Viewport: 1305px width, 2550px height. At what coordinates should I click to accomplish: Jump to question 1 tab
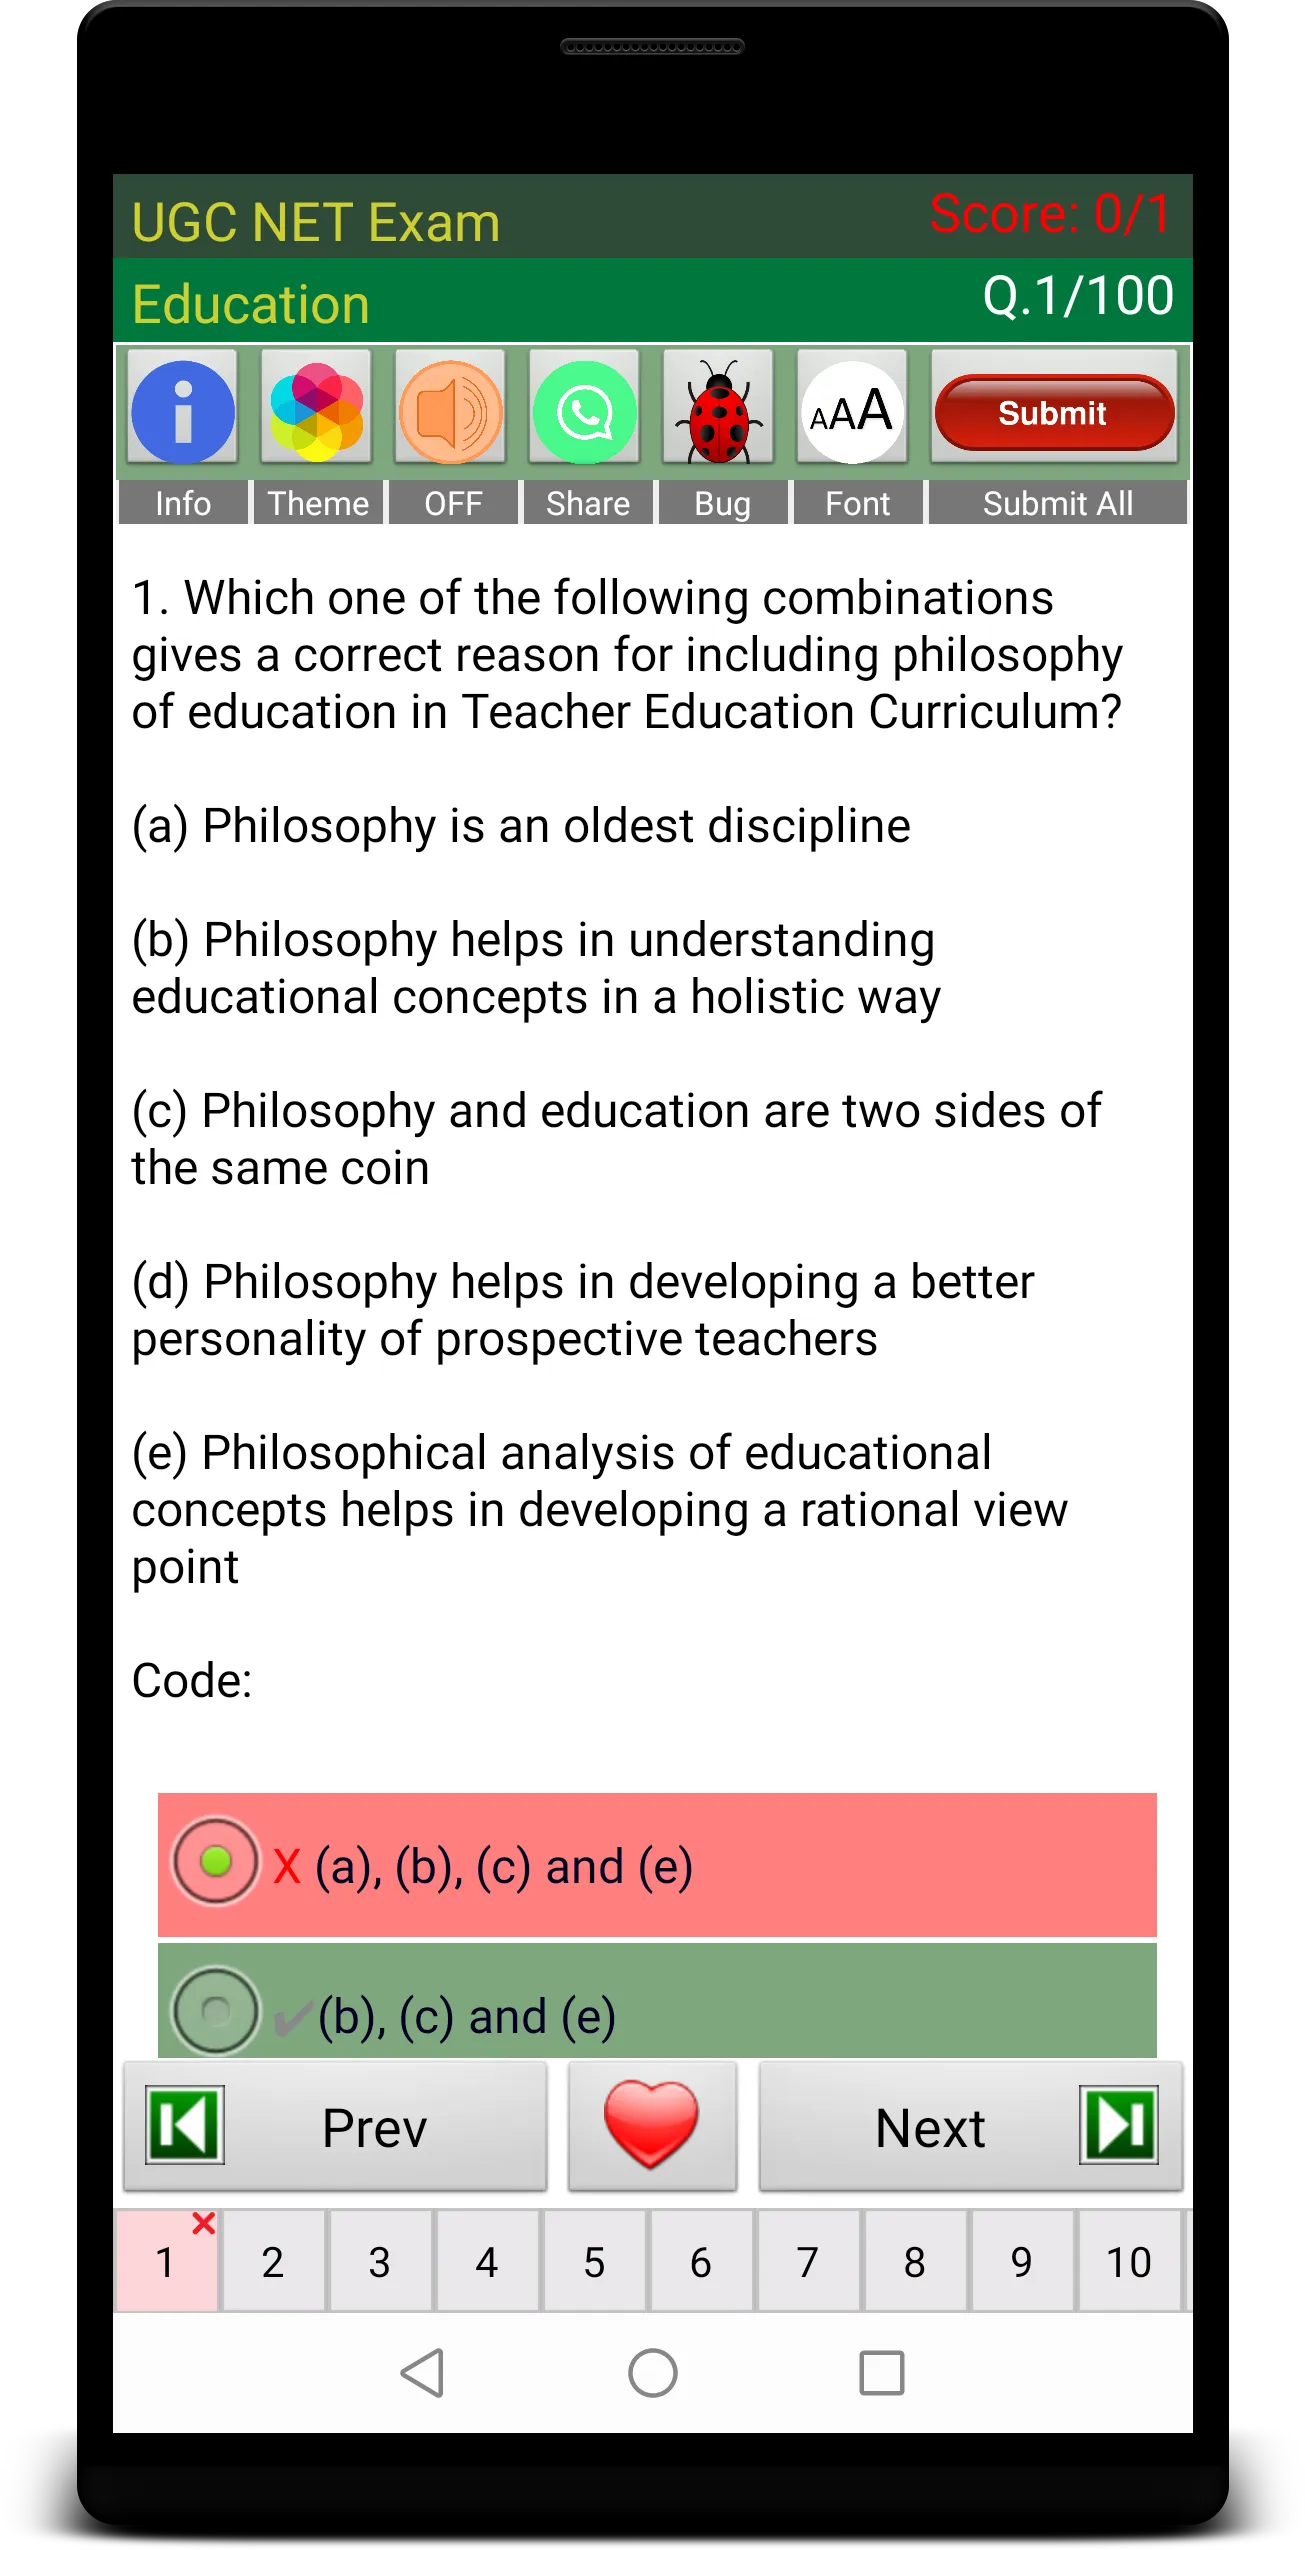tap(167, 2261)
